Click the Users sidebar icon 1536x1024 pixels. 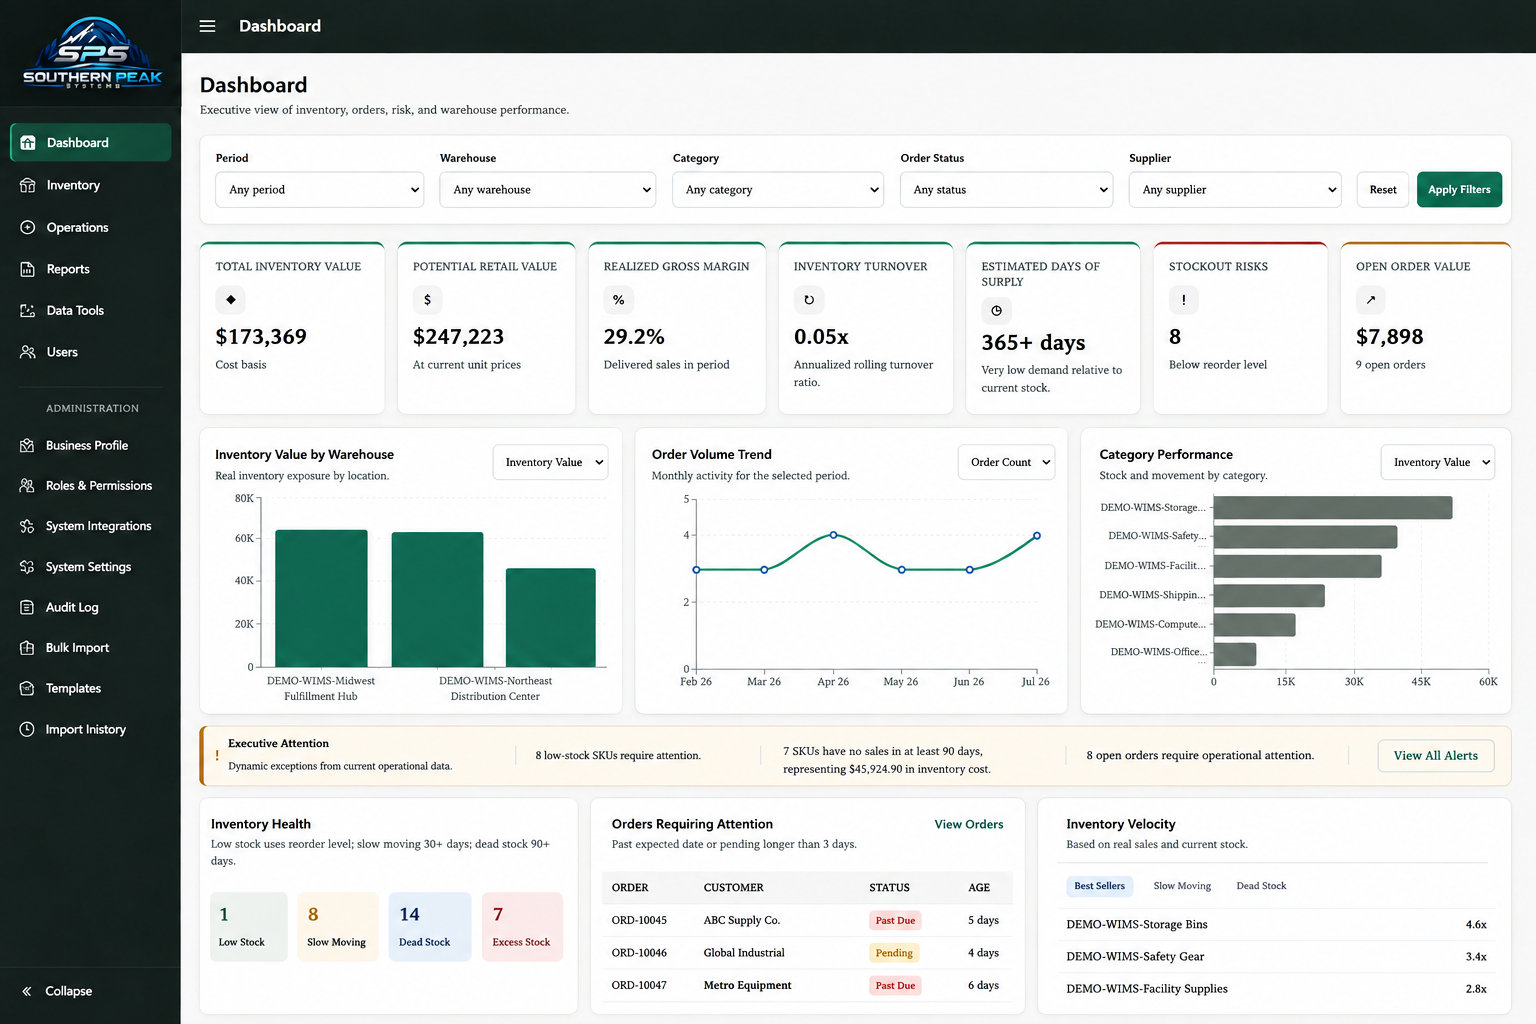tap(28, 352)
